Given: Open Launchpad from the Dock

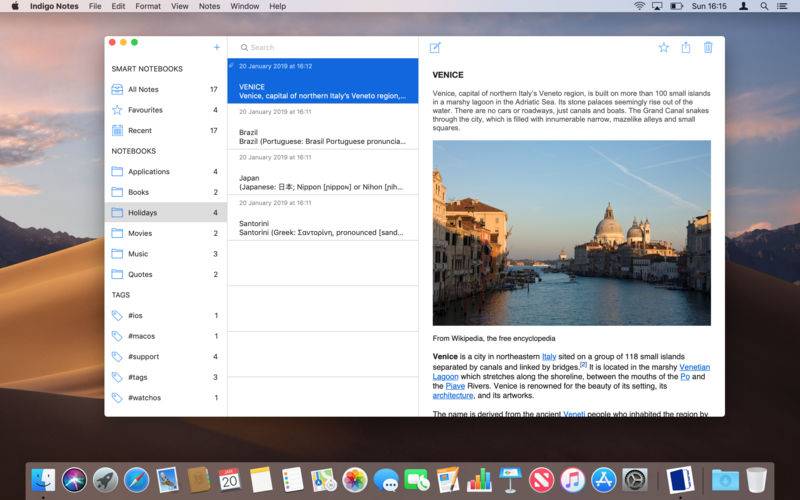Looking at the screenshot, I should [x=106, y=480].
